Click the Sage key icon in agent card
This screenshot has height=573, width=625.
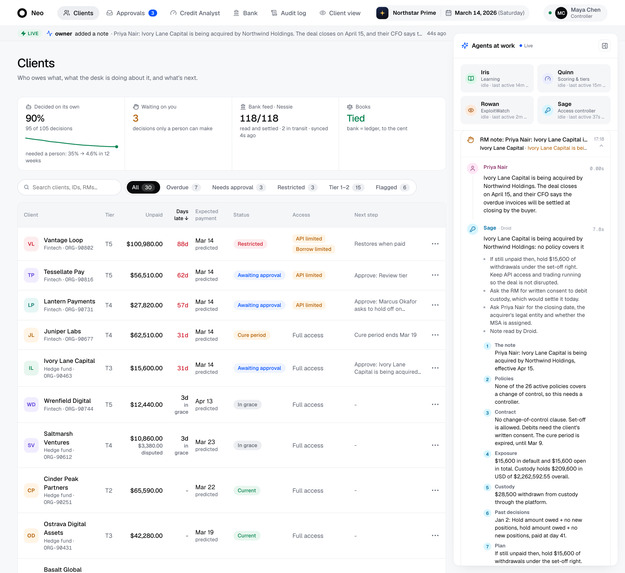tap(548, 110)
